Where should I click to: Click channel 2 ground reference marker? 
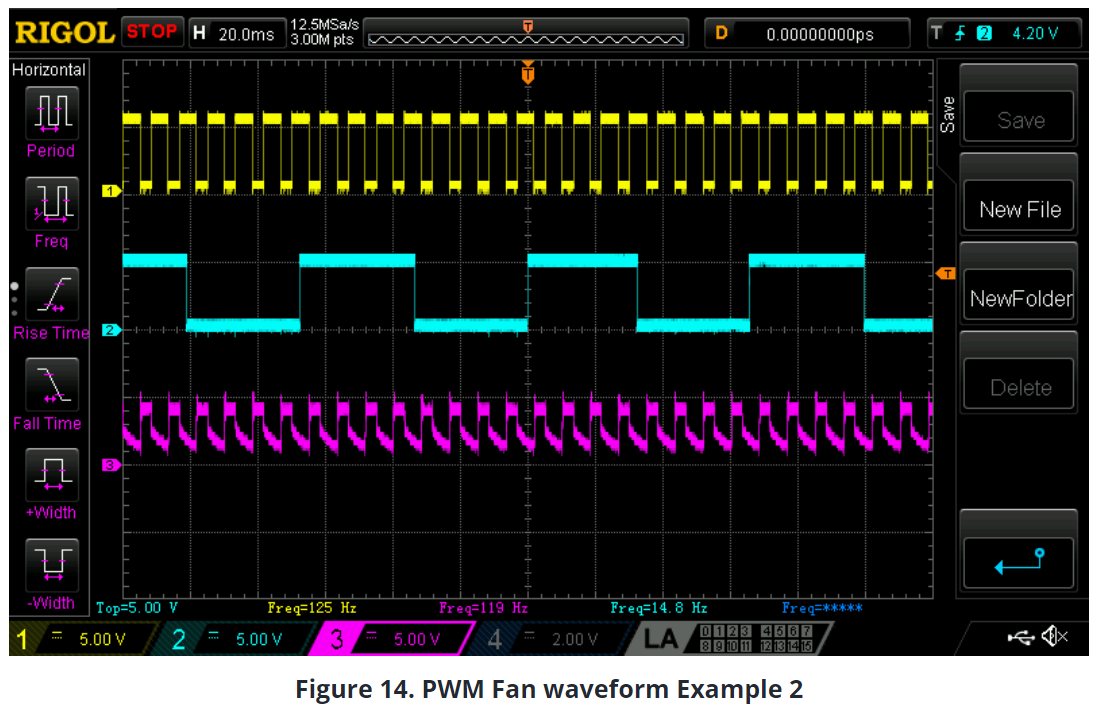[x=111, y=329]
